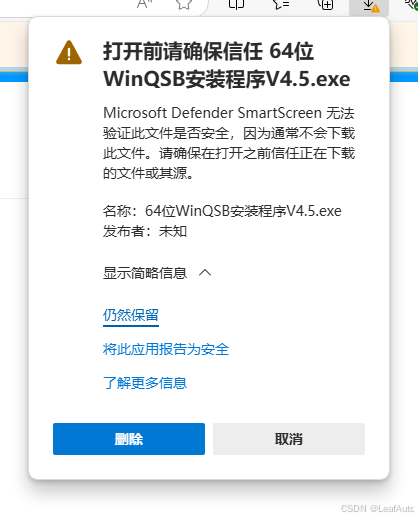Add page to favorites with star icon
The height and width of the screenshot is (520, 418).
(184, 4)
